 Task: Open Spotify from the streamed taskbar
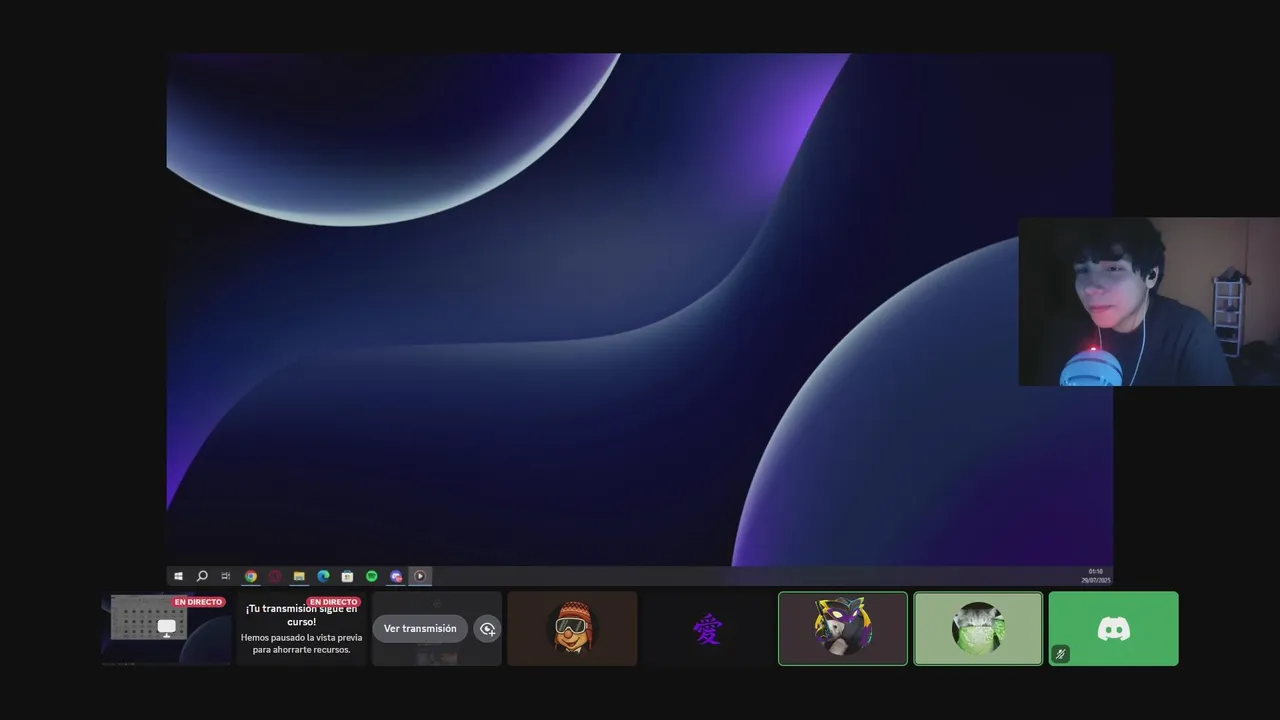pyautogui.click(x=372, y=576)
